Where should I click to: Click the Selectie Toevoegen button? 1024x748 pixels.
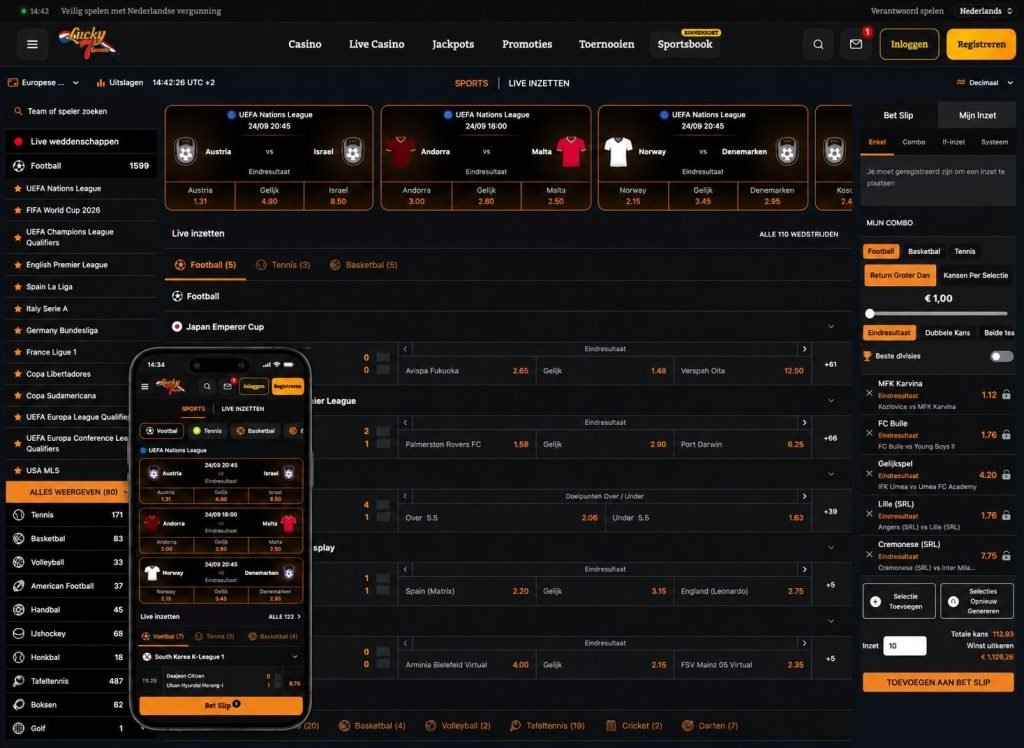899,601
